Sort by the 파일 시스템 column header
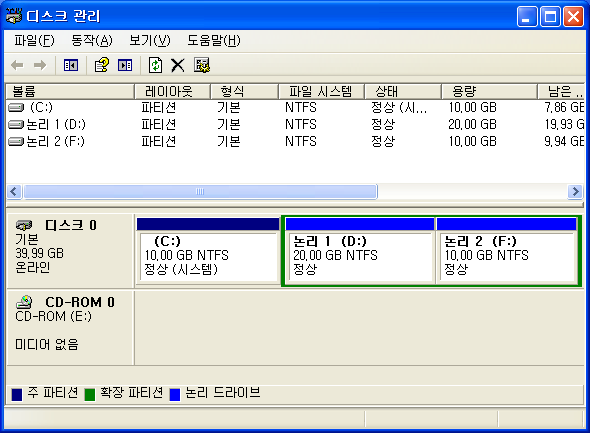Screen dimensions: 590x433 321,91
